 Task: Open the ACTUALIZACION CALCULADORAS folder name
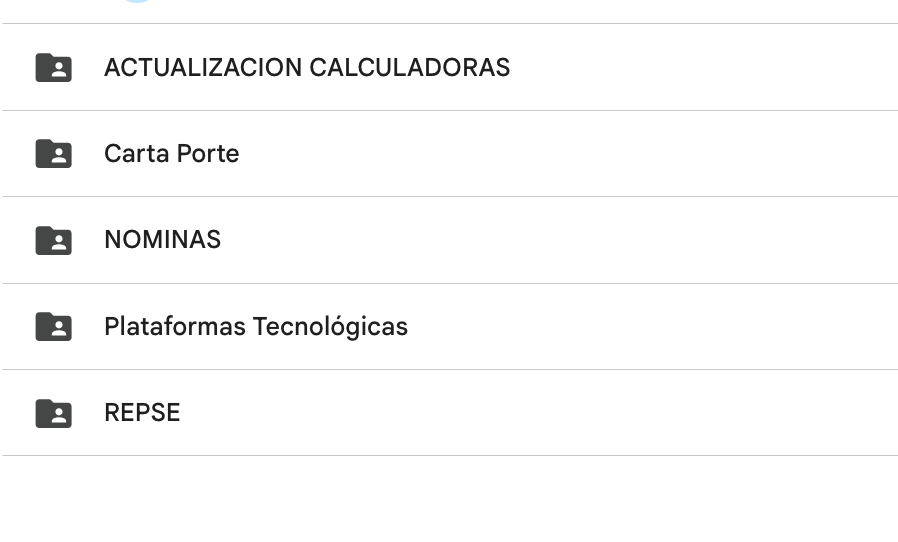pos(307,67)
